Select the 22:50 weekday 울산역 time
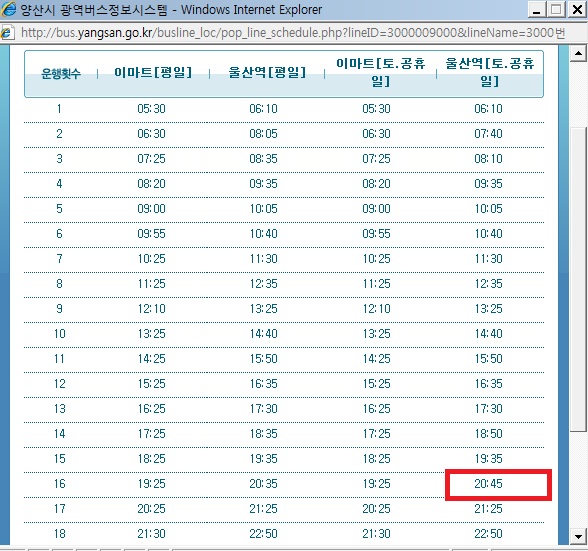The width and height of the screenshot is (588, 551). (x=263, y=533)
